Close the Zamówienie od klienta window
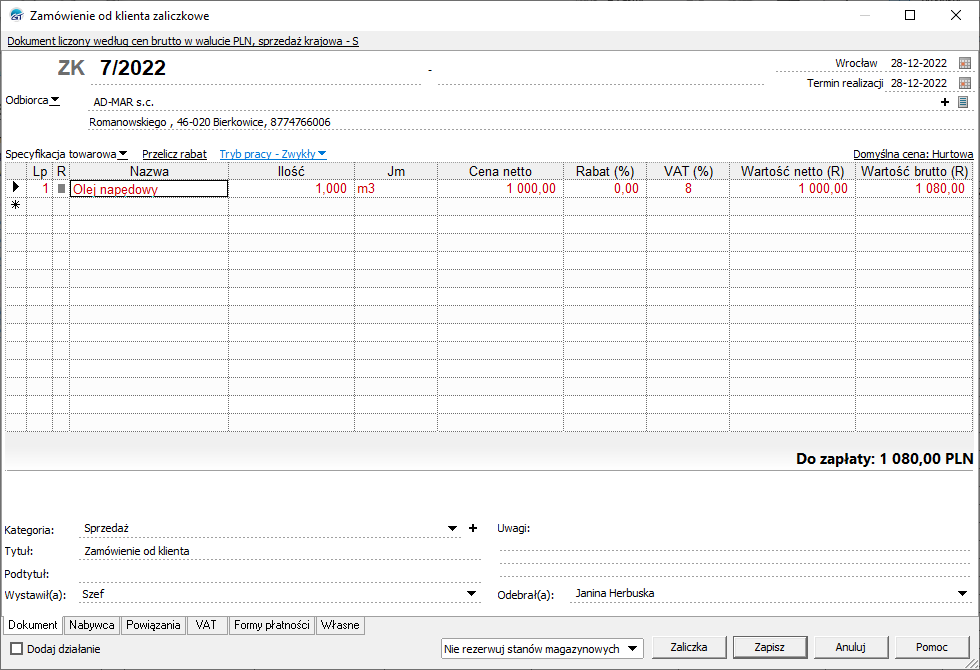 (956, 15)
